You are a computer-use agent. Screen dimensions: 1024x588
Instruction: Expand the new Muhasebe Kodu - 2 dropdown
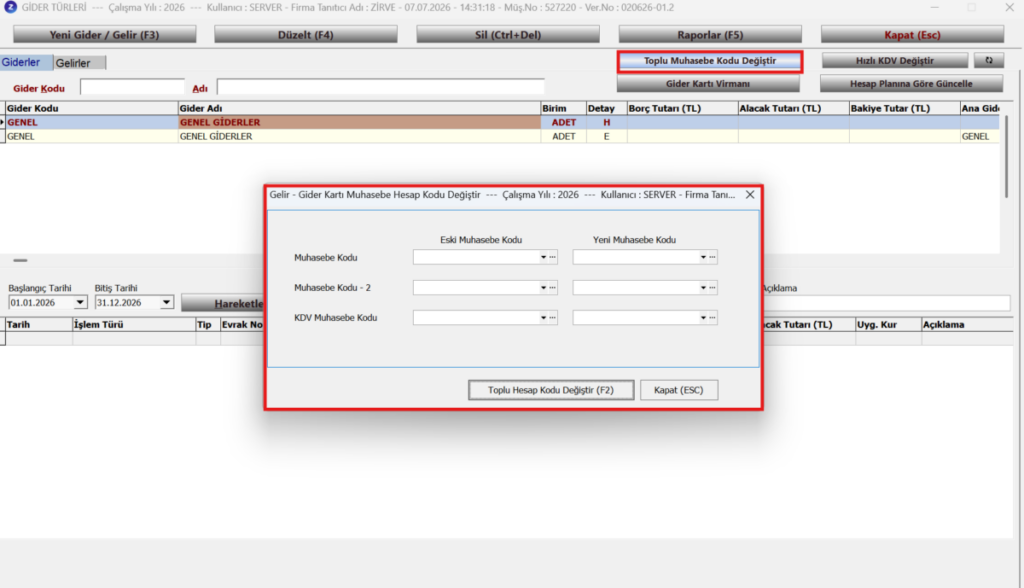pyautogui.click(x=703, y=287)
